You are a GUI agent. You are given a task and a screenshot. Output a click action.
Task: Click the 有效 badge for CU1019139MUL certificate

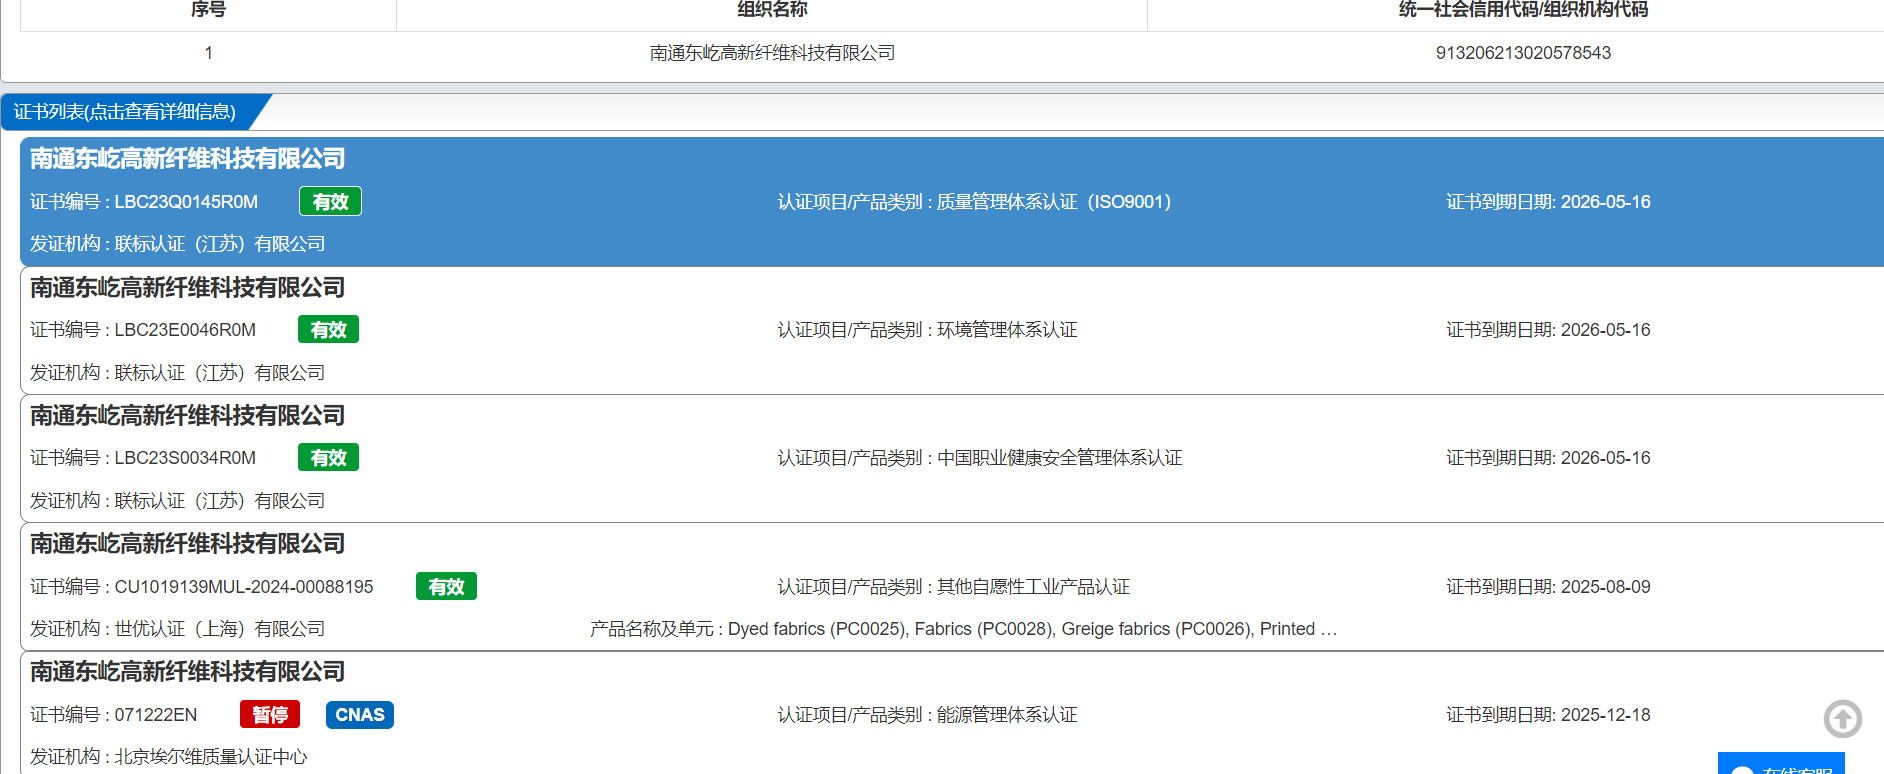tap(446, 587)
